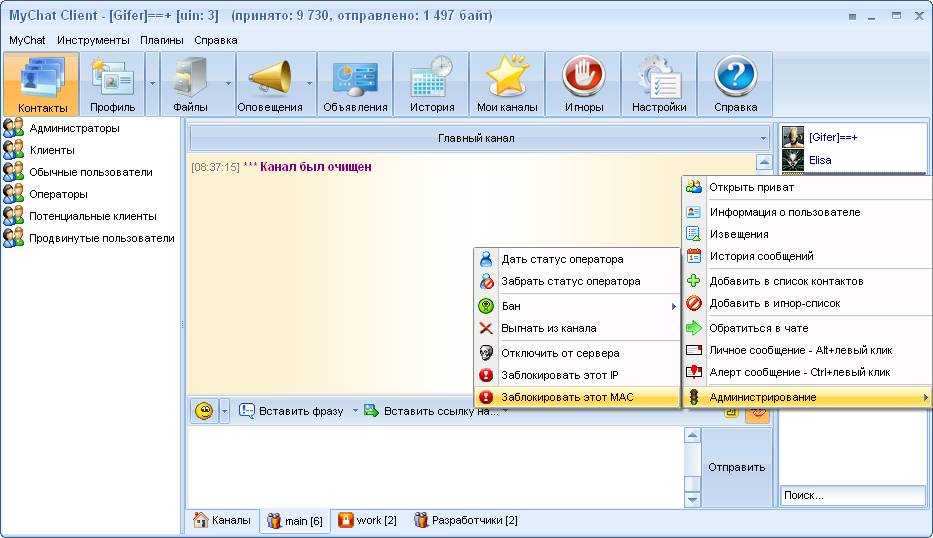
Task: Choose Информация о пользователе
Action: coord(807,212)
